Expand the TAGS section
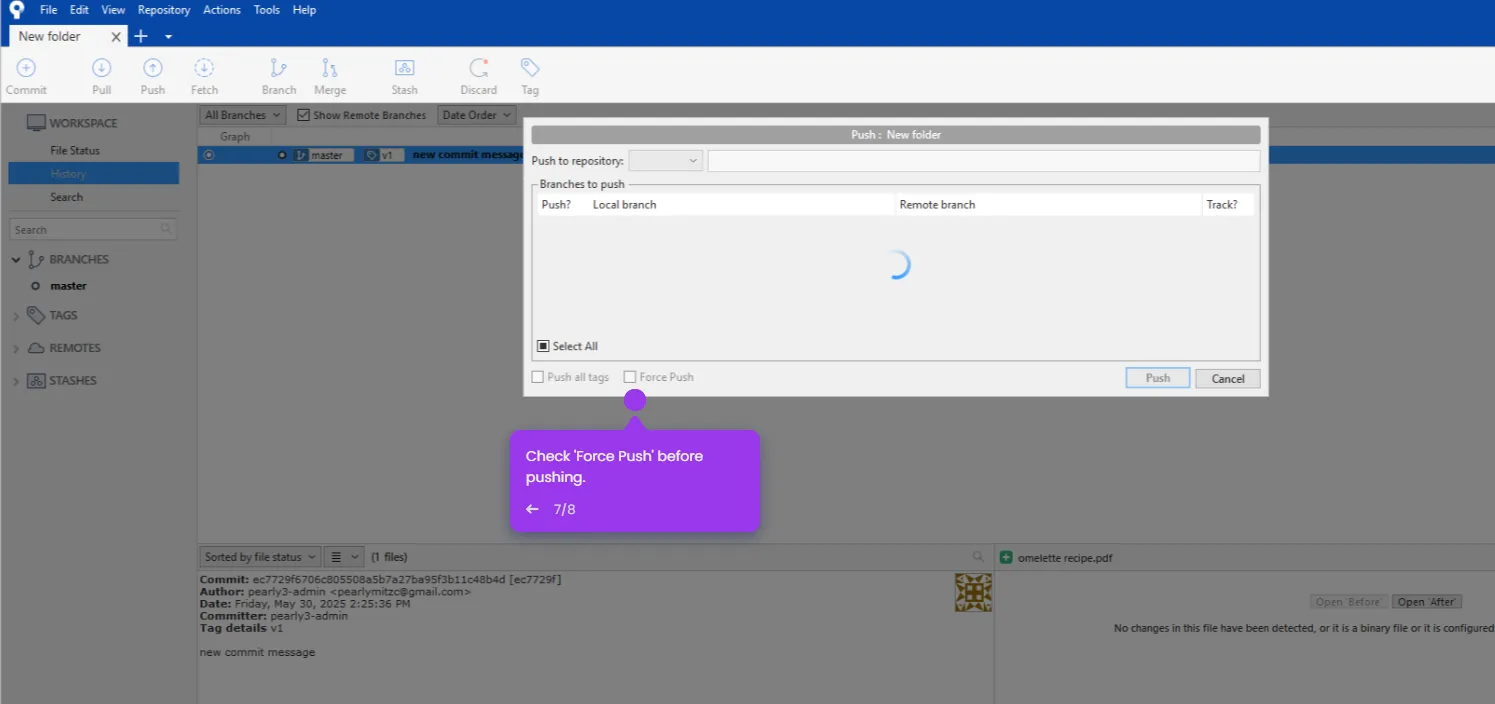Viewport: 1495px width, 704px height. [16, 316]
